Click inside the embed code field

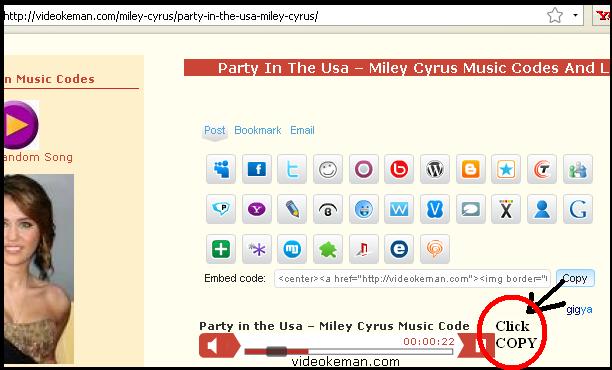412,279
